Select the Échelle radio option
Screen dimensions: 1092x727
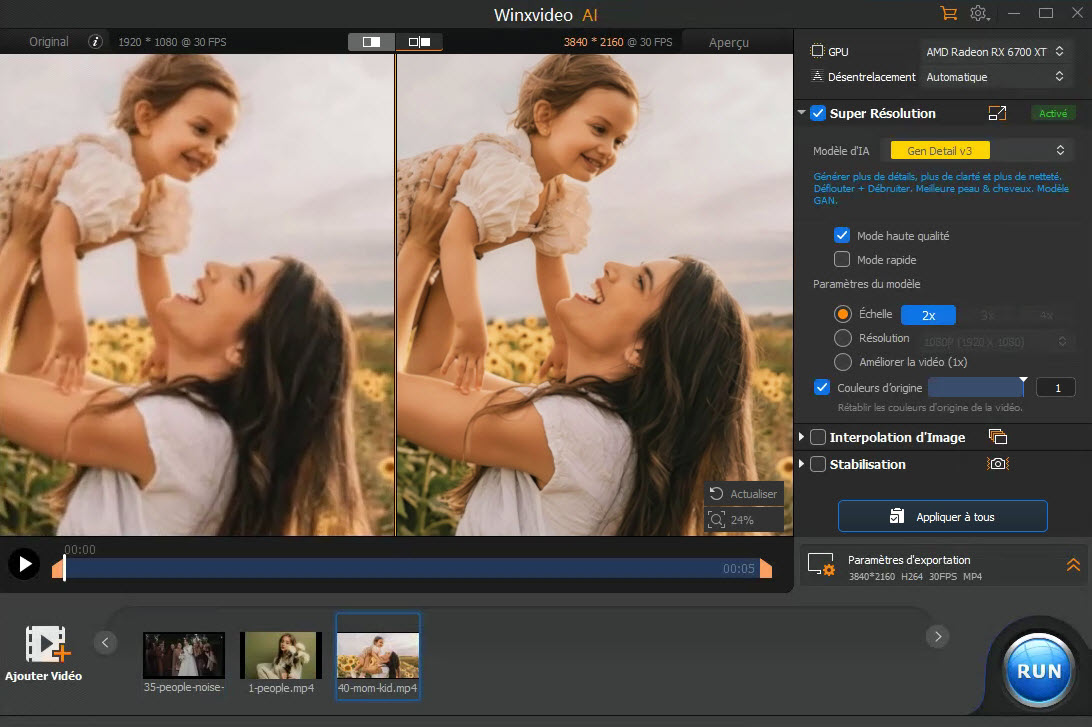click(843, 314)
